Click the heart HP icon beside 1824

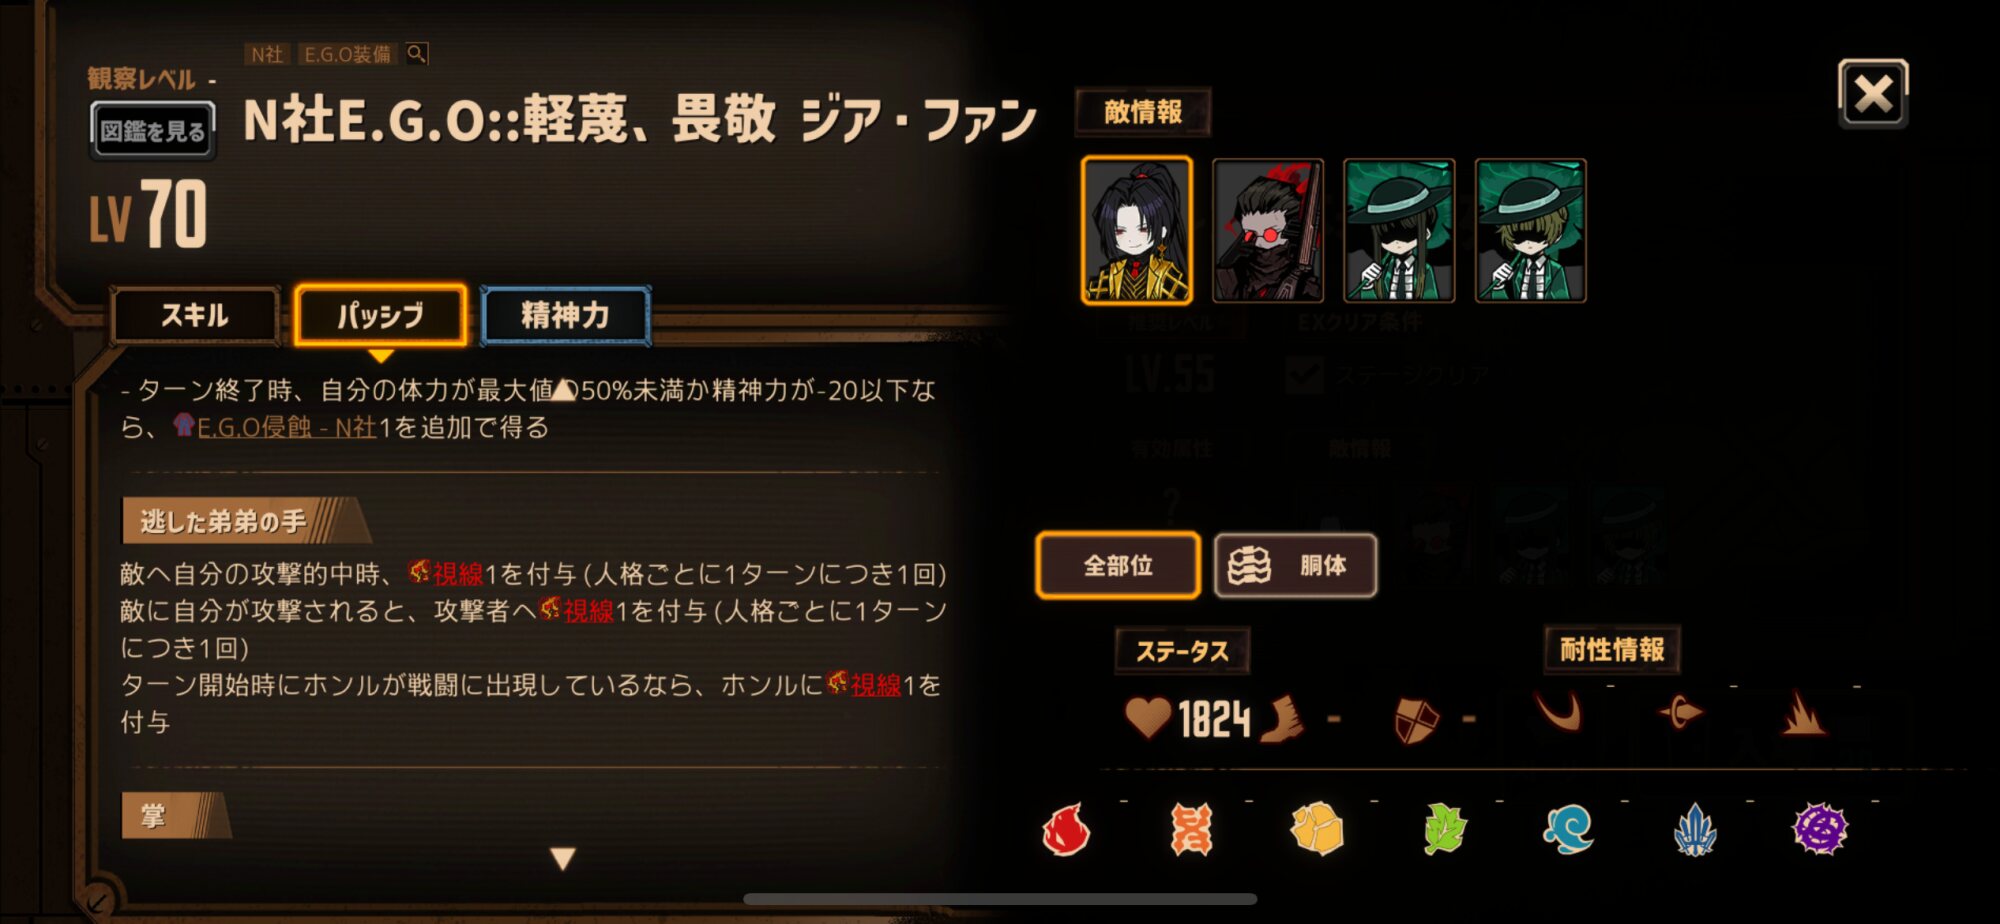coord(1147,717)
